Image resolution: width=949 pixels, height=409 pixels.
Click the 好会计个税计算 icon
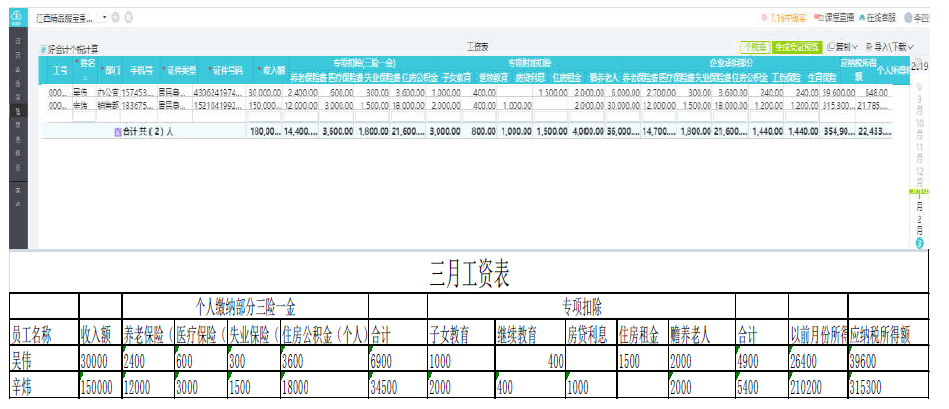click(42, 49)
